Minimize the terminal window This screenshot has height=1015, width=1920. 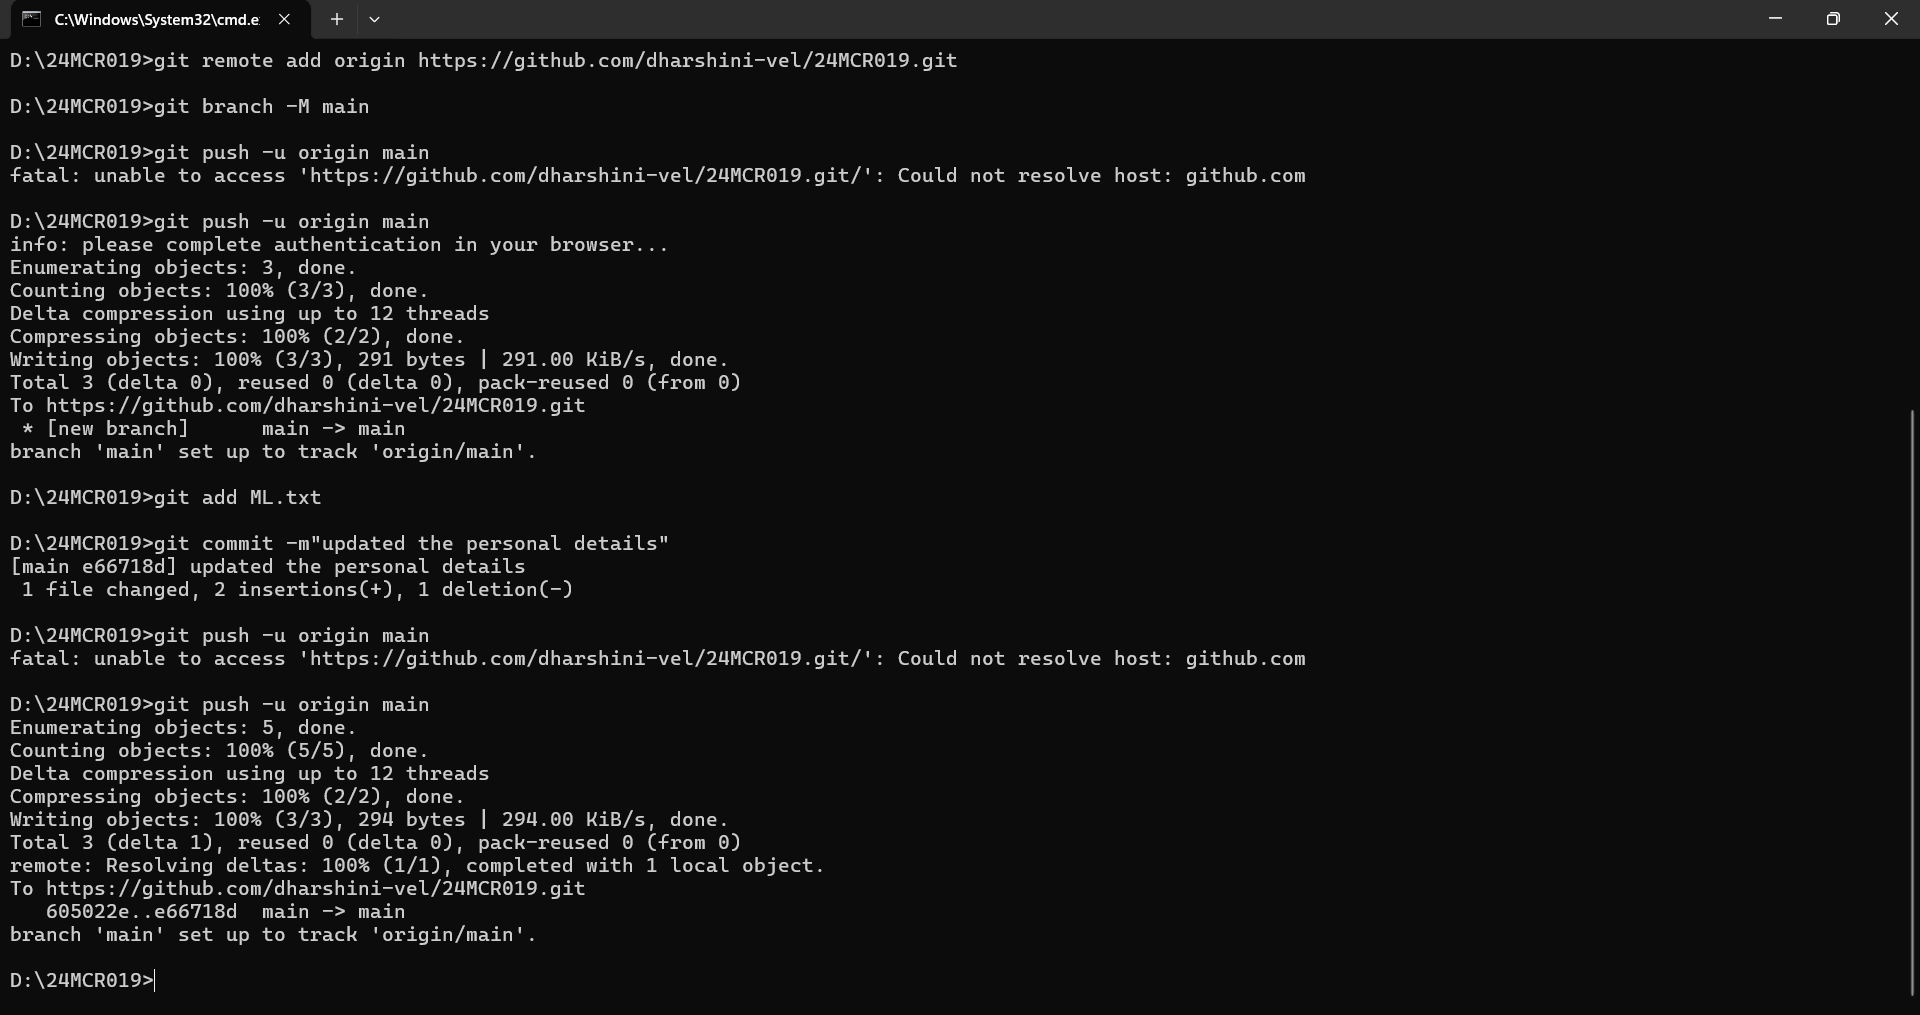point(1775,19)
